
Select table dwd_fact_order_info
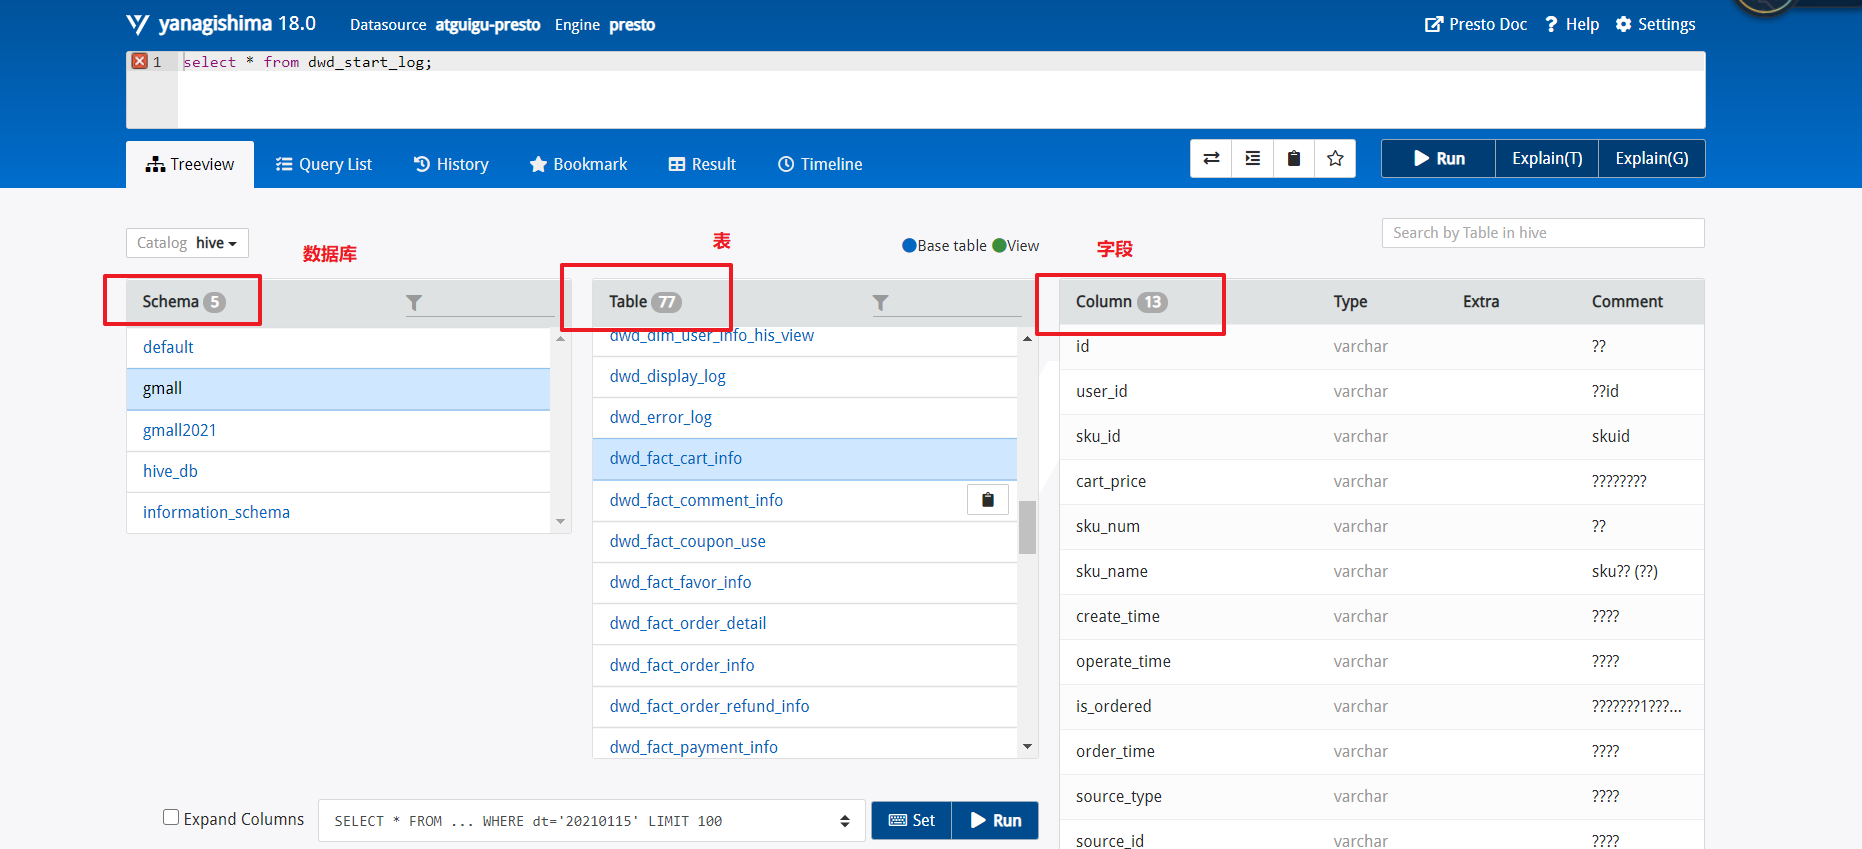pos(805,665)
